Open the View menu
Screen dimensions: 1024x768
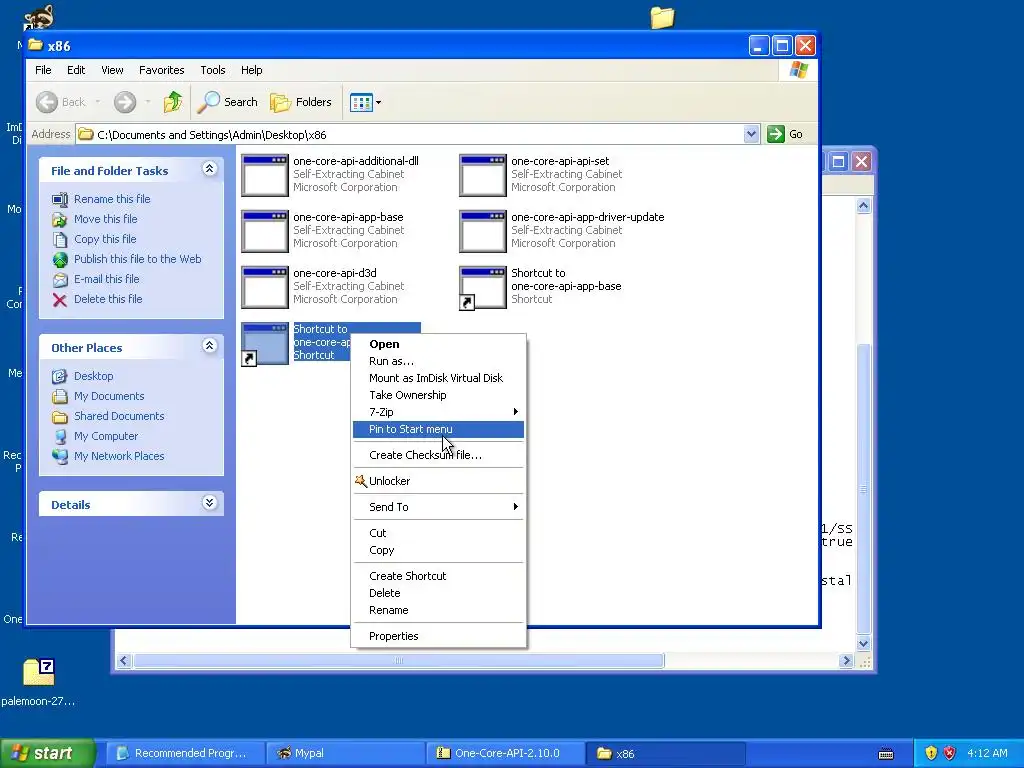coord(112,70)
